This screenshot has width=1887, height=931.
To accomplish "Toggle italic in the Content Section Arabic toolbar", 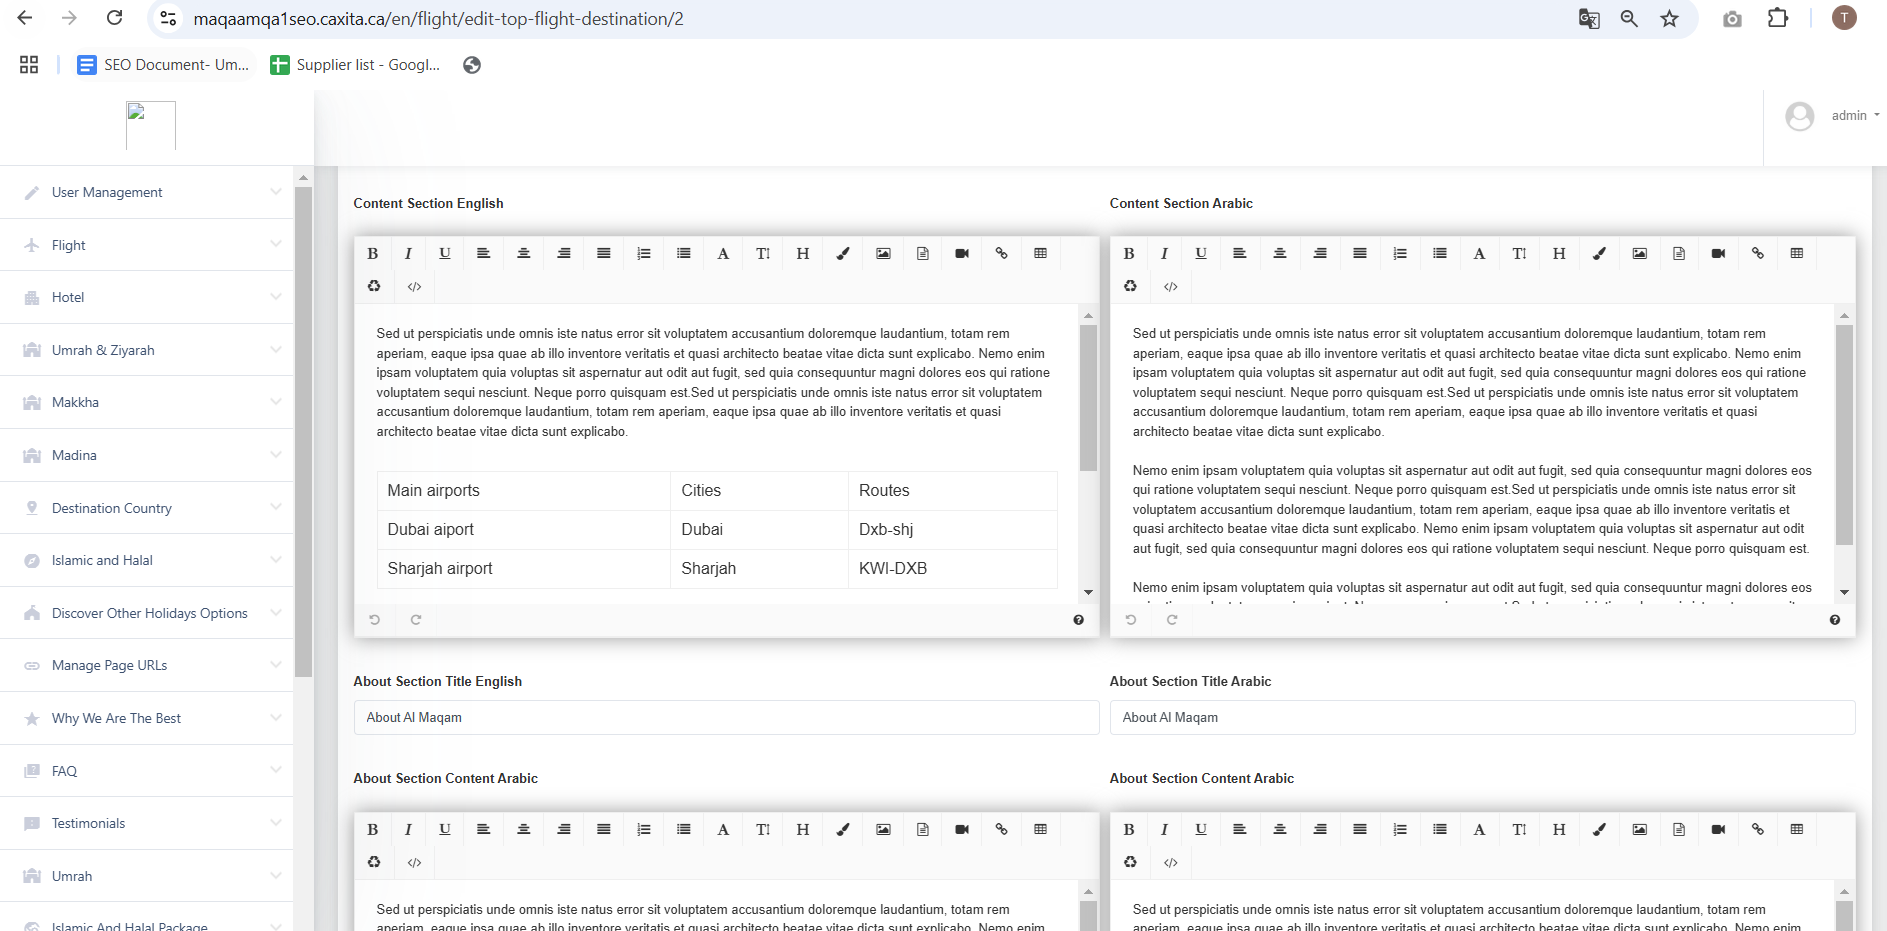I will pyautogui.click(x=1164, y=254).
